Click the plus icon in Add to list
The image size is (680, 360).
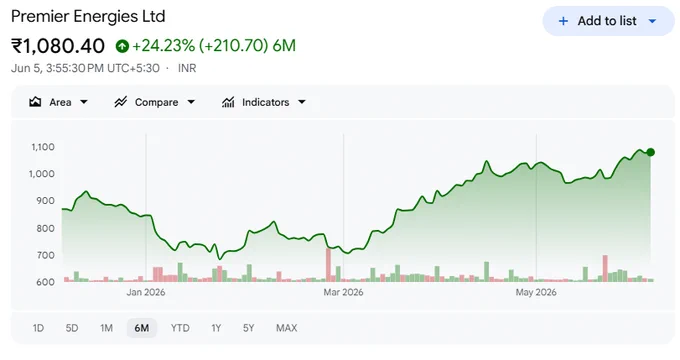tap(563, 21)
